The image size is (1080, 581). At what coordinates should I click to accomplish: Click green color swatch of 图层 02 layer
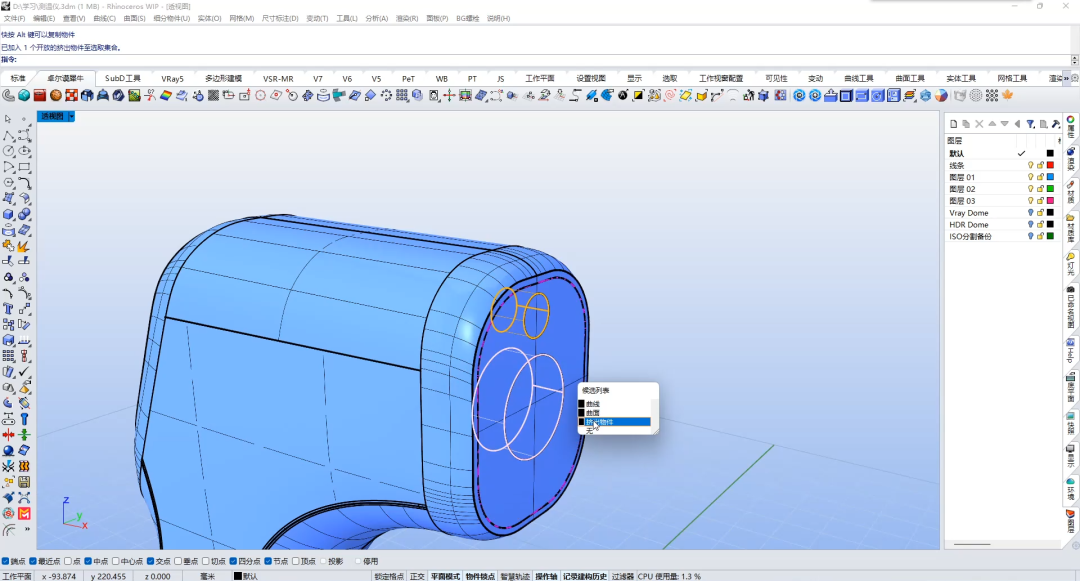[1050, 189]
